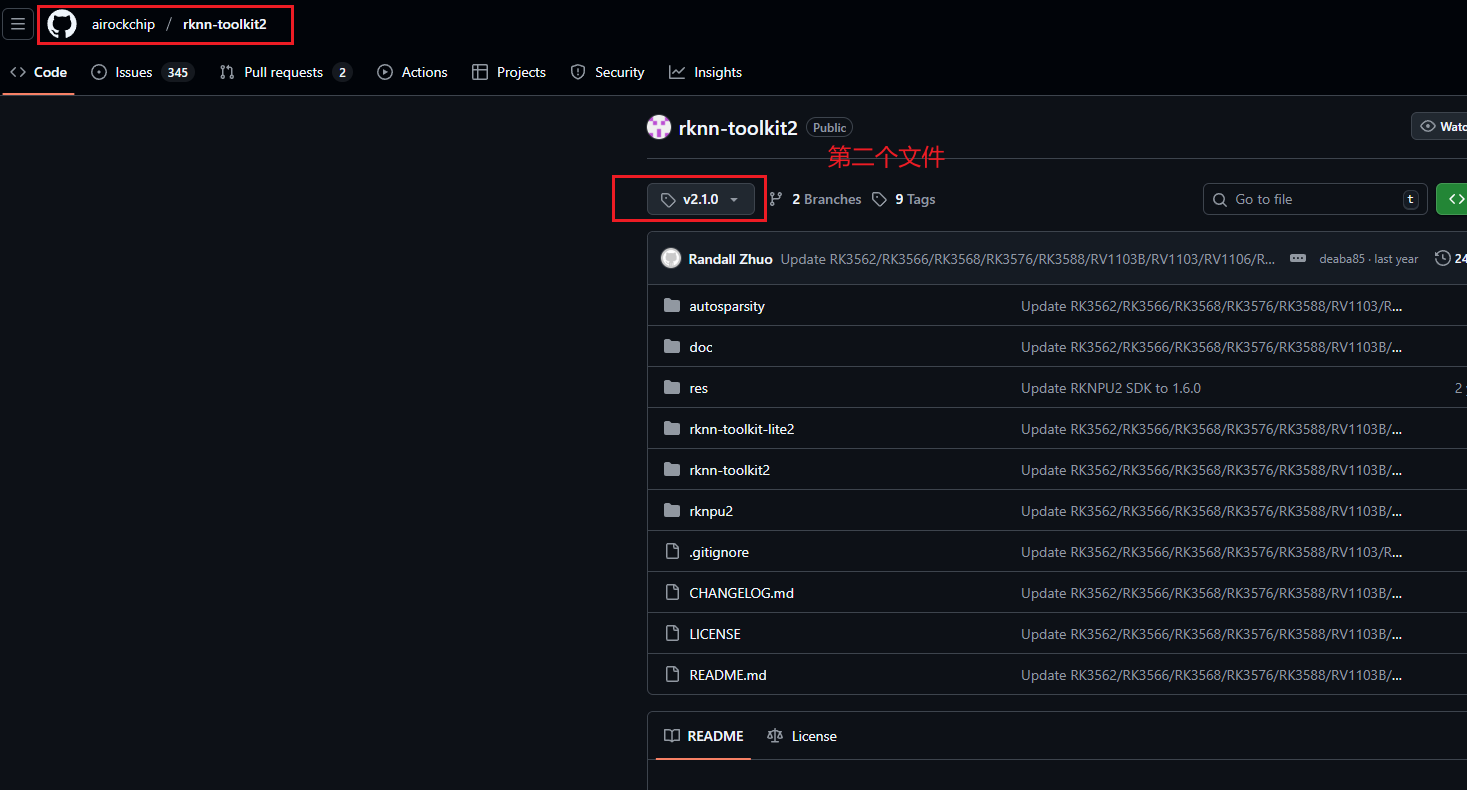The width and height of the screenshot is (1467, 790).
Task: Open the autosparsity folder
Action: tap(727, 306)
